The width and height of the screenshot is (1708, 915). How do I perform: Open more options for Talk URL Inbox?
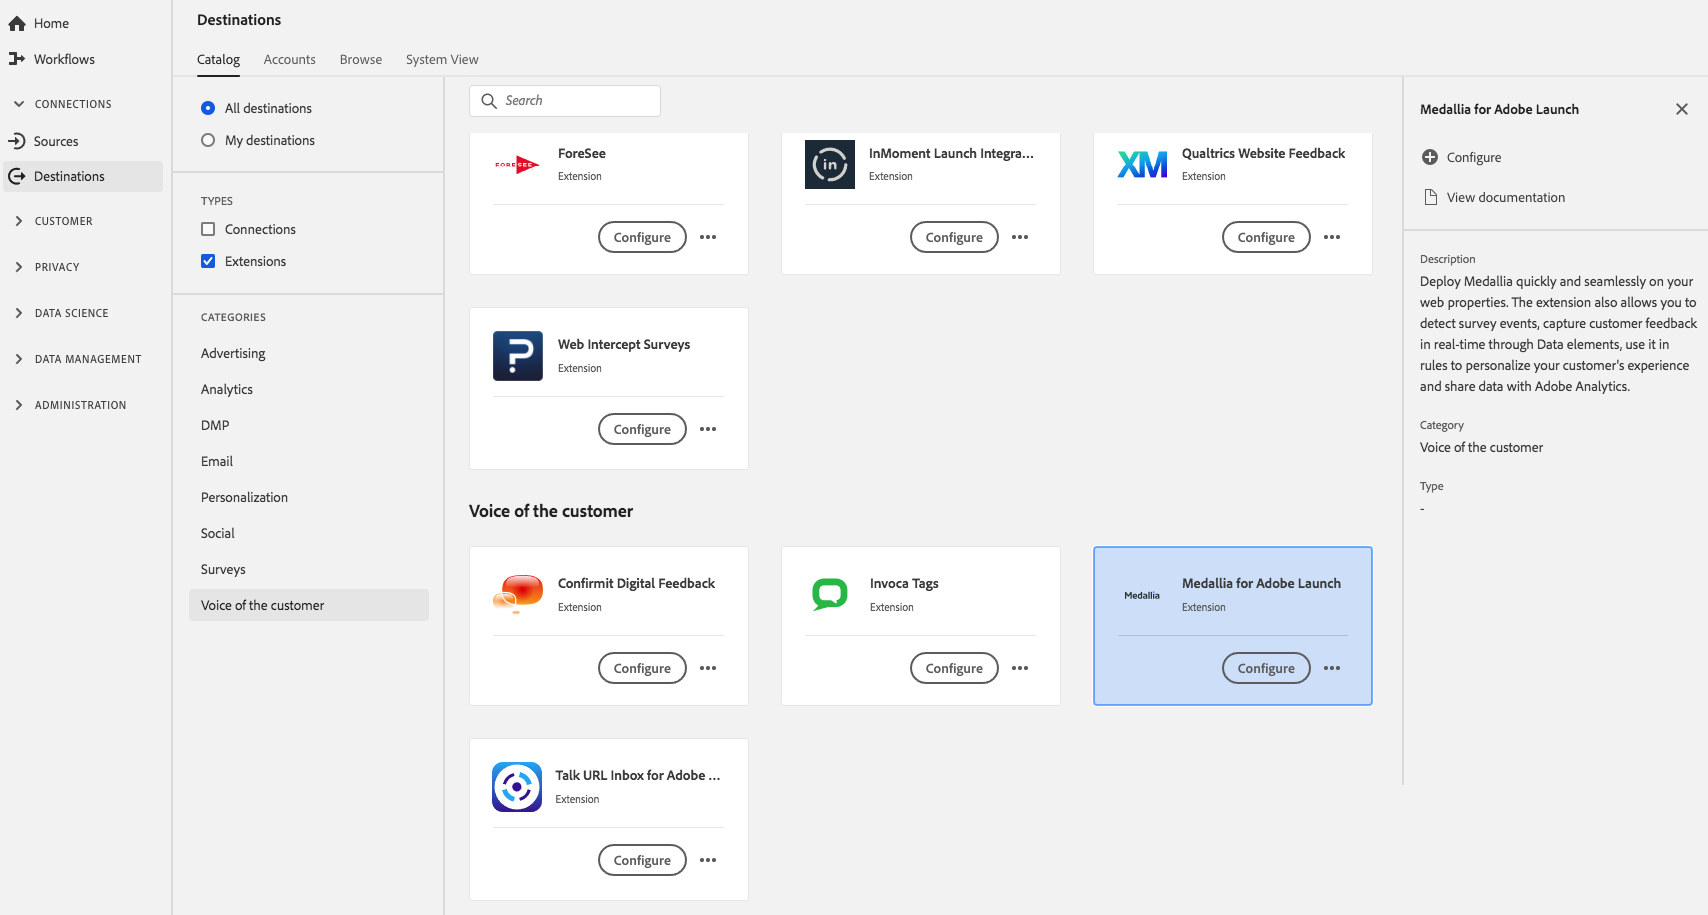click(x=708, y=860)
